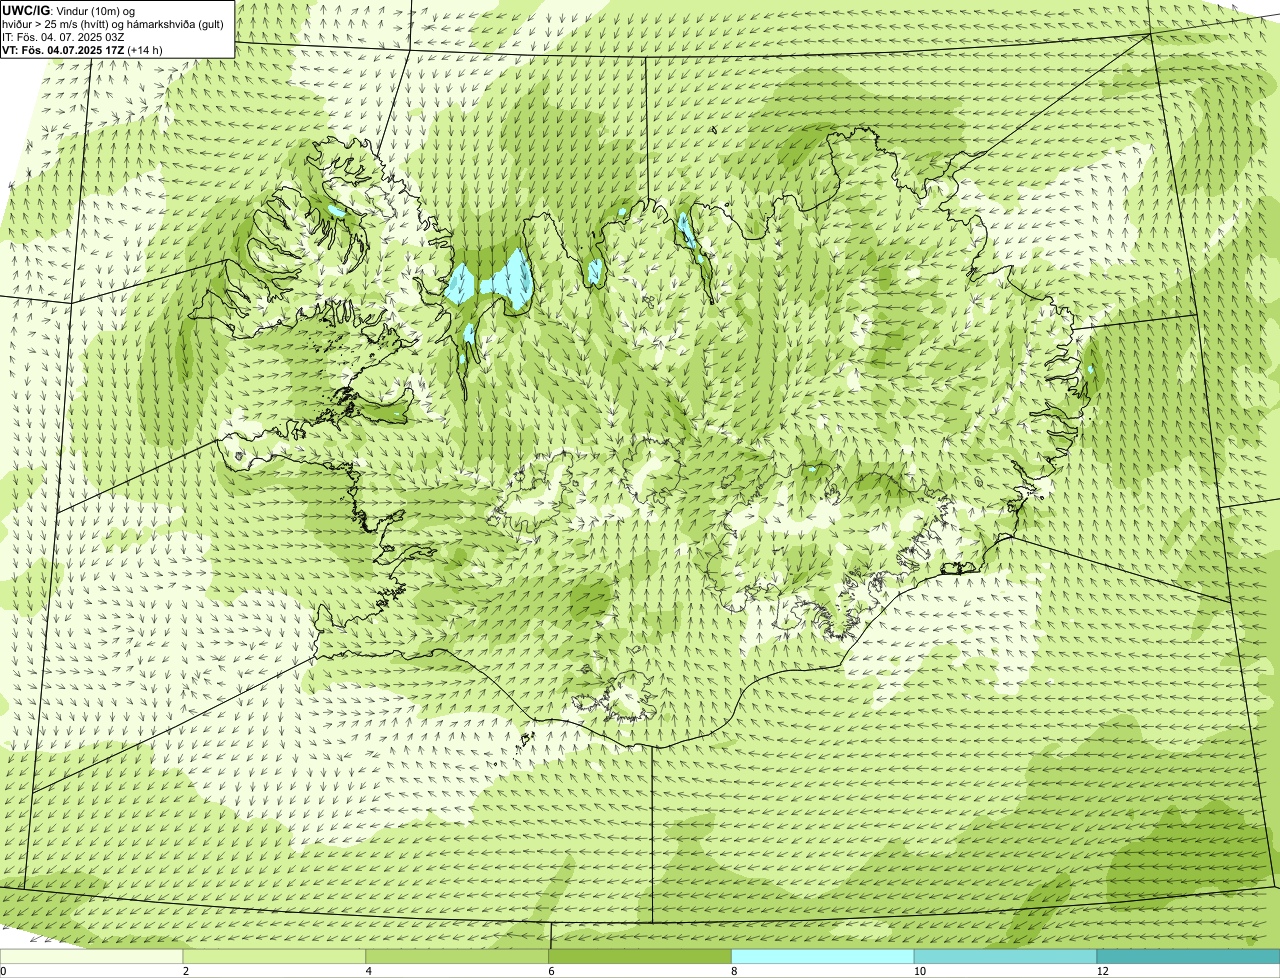Click the title text 'UWC/IG: Vindur (10m) og'

point(69,10)
